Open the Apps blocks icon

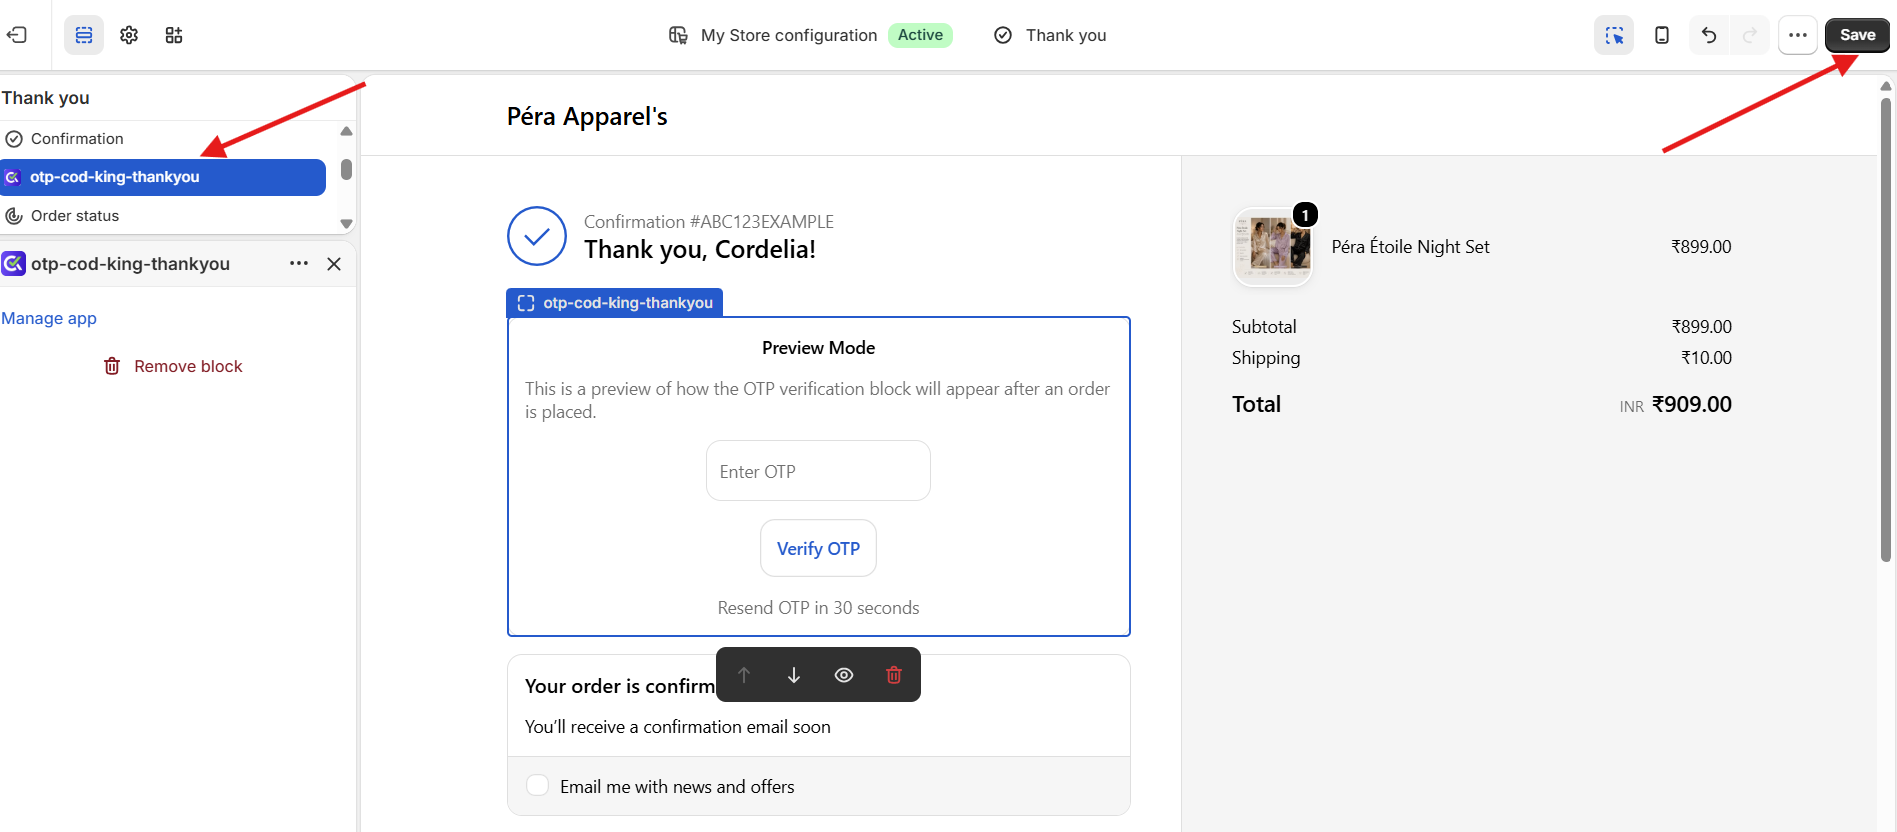[174, 35]
